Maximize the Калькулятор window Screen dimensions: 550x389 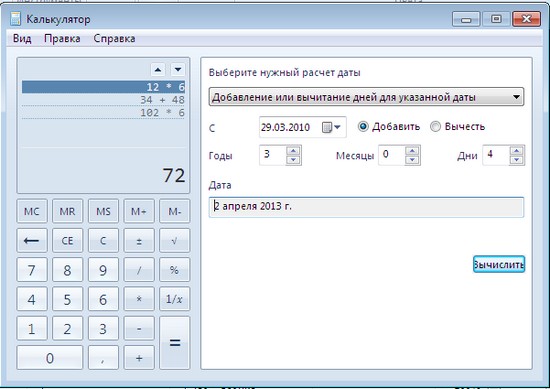coord(496,19)
